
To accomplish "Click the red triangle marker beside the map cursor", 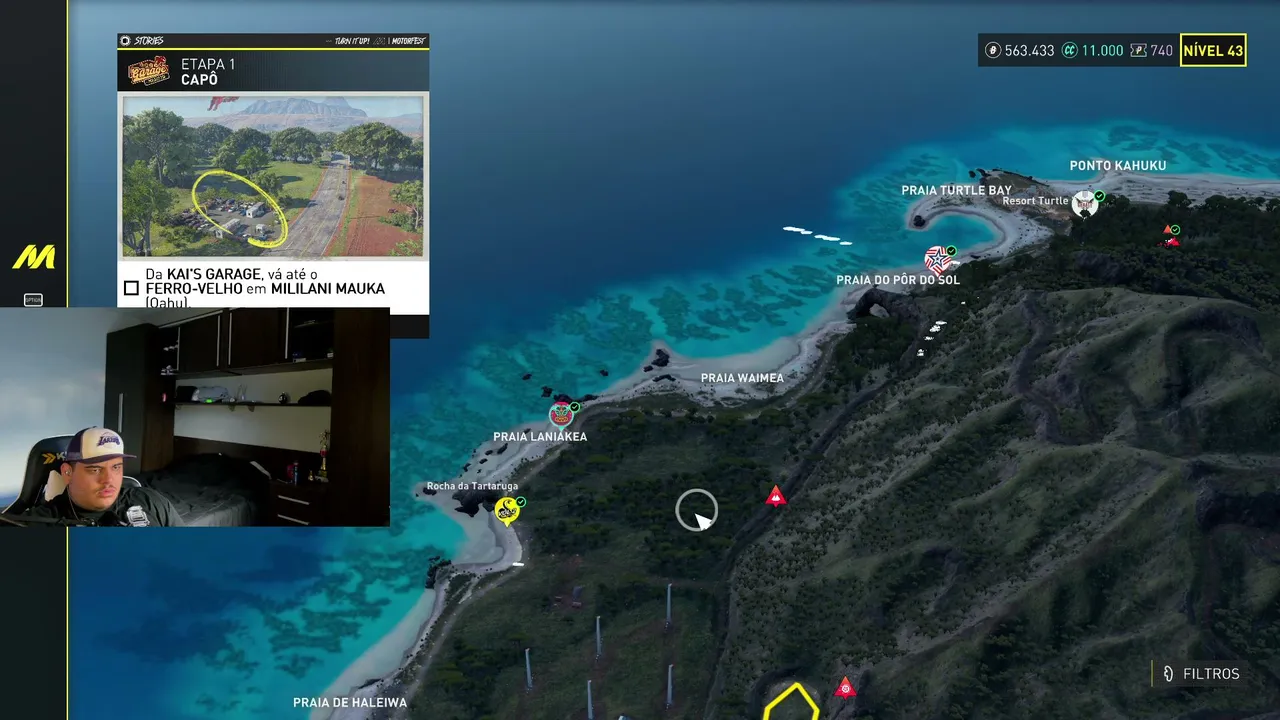I will tap(775, 495).
